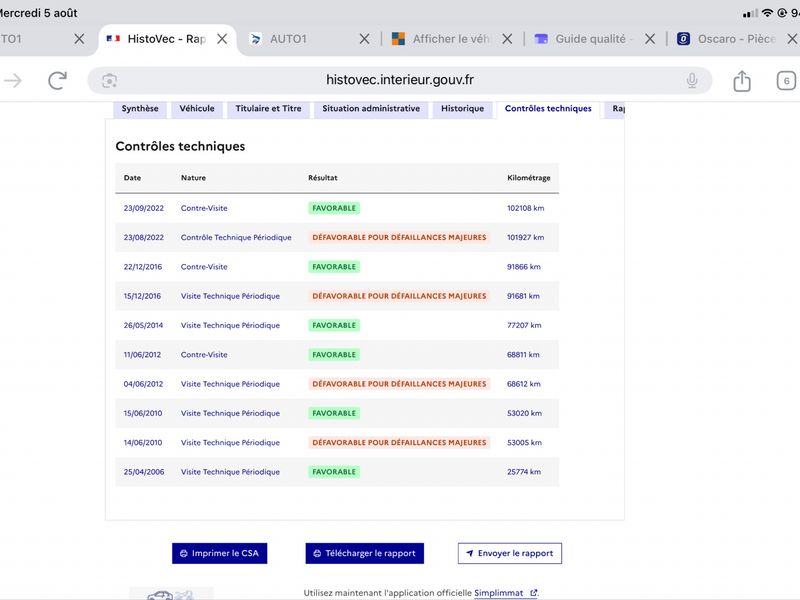Tap the histovec.interieur.gouv.fr address field
The image size is (800, 600).
[399, 81]
